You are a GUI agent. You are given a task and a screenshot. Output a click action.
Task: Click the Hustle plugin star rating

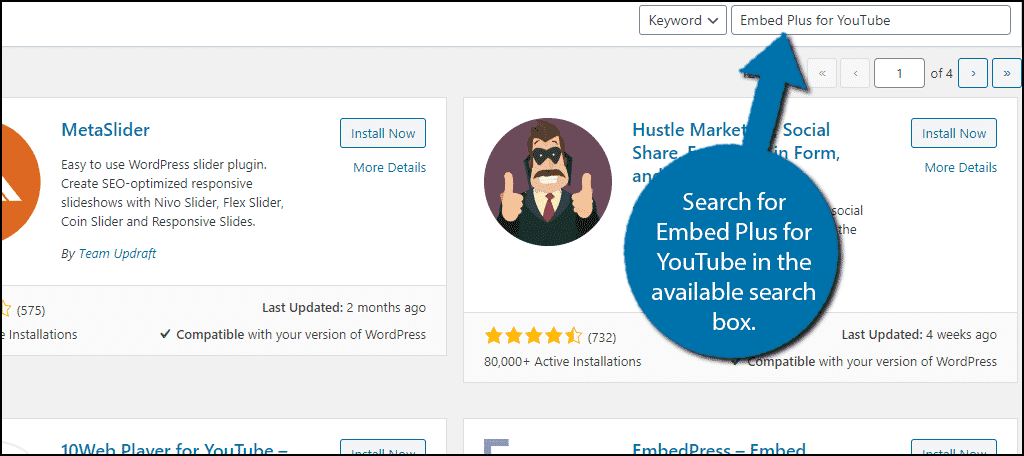click(x=533, y=336)
